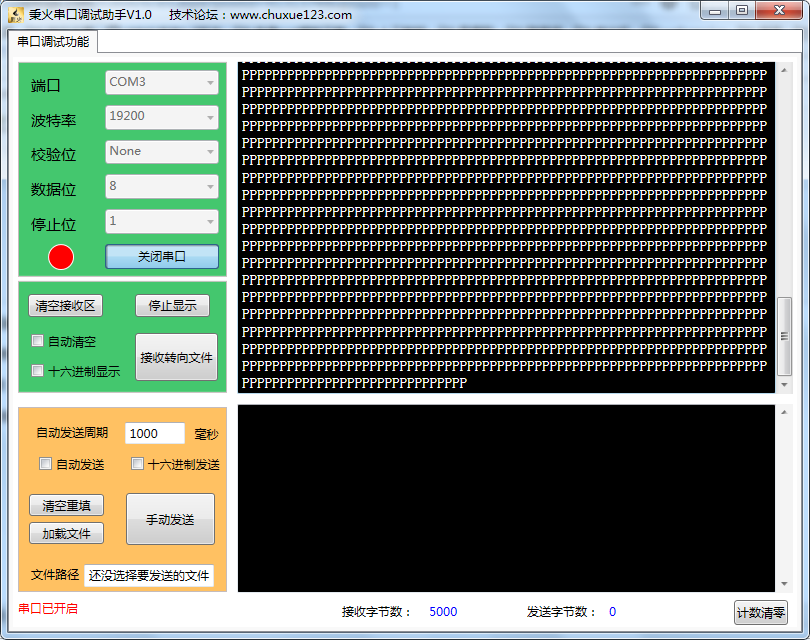Click the 串口已开启 status text
810x640 pixels.
48,608
